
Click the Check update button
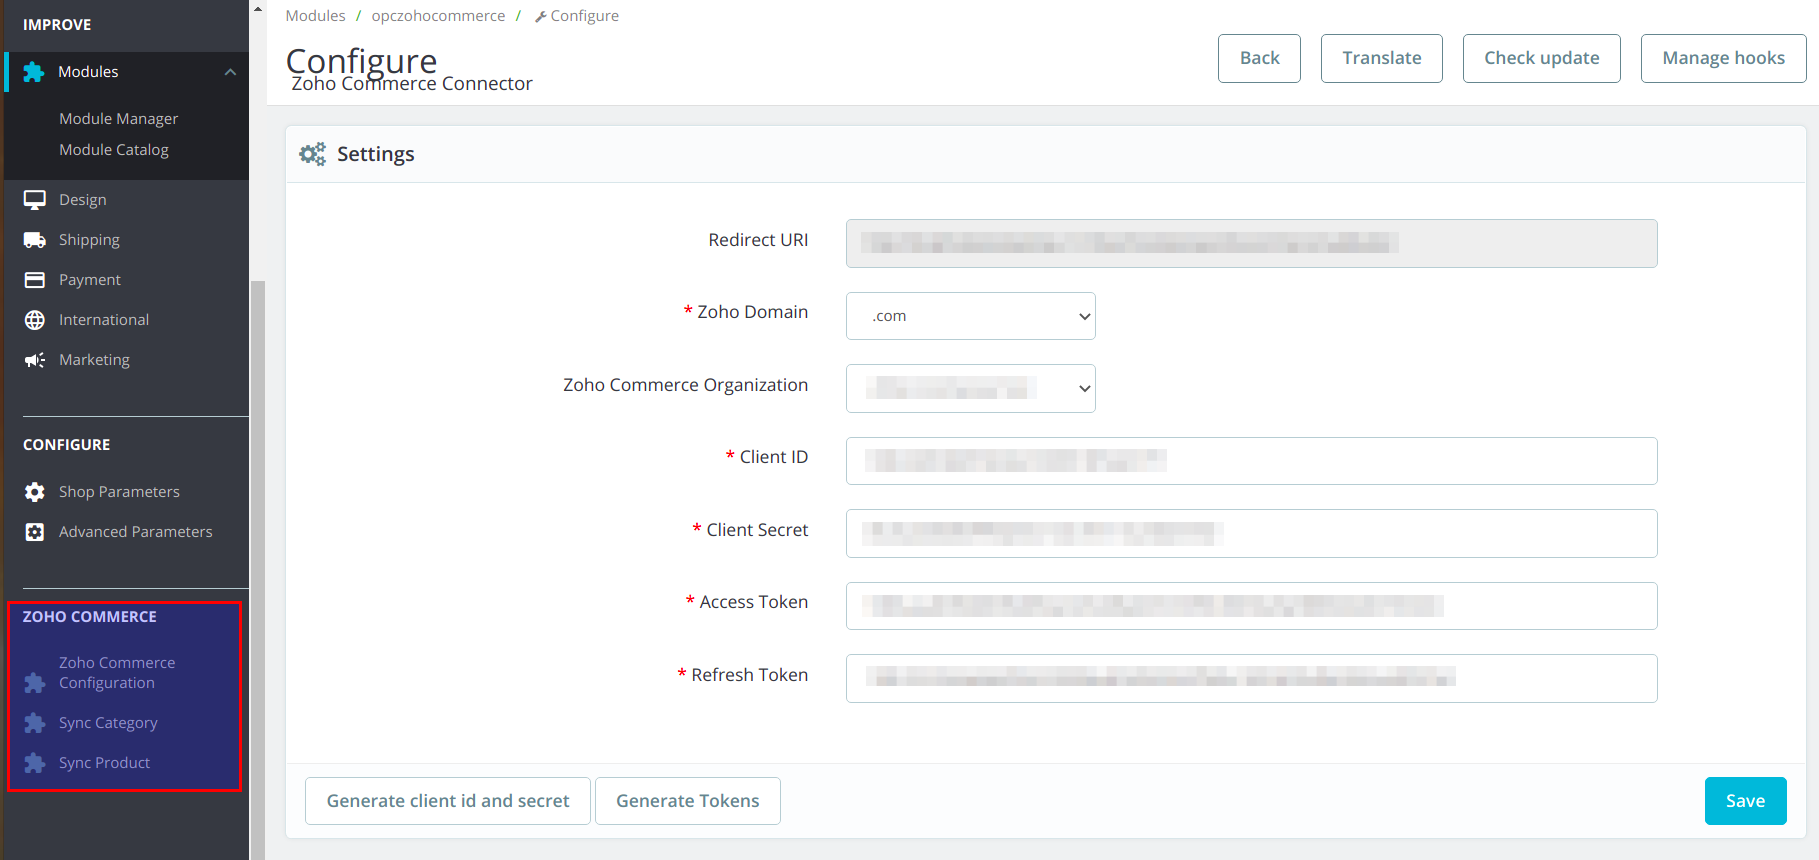click(1541, 58)
